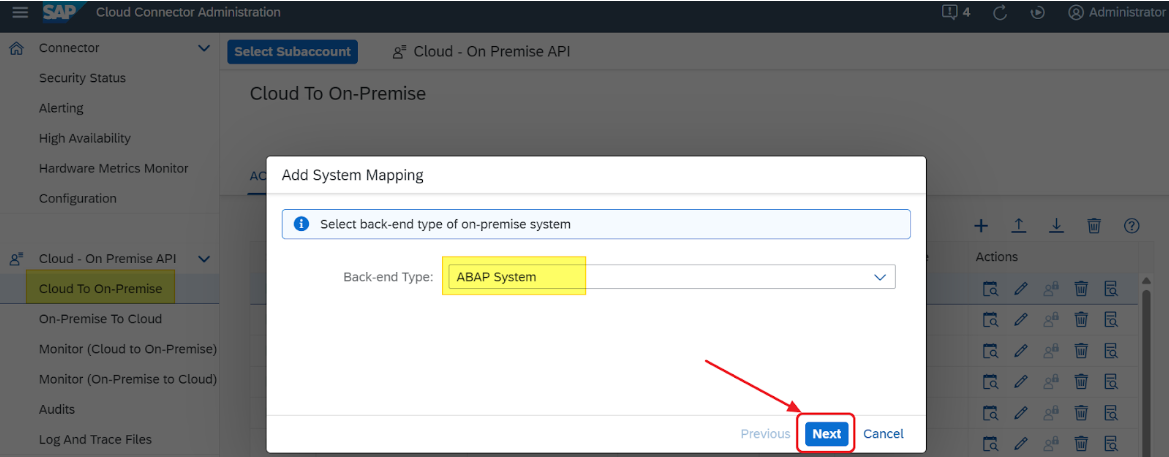Collapse the Cloud - On Premise API chevron
Viewport: 1169px width, 457px height.
coord(204,259)
